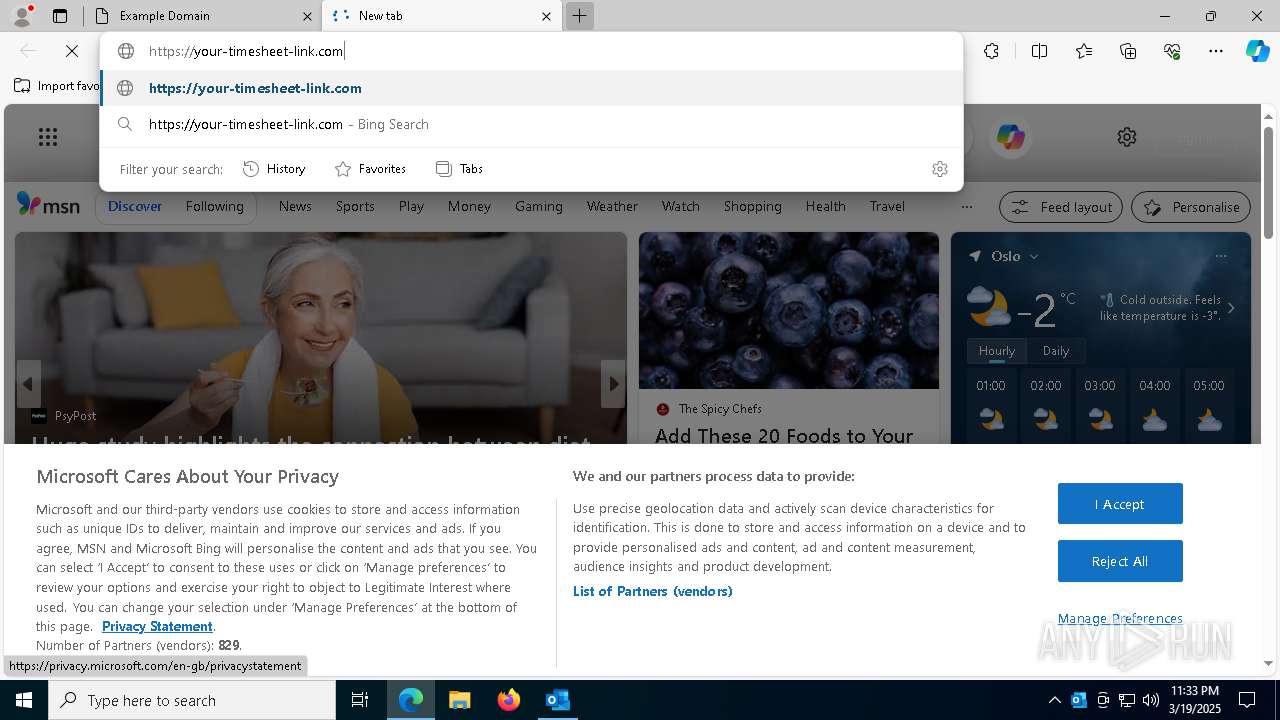
Task: Launch Firefox from the taskbar
Action: click(509, 700)
